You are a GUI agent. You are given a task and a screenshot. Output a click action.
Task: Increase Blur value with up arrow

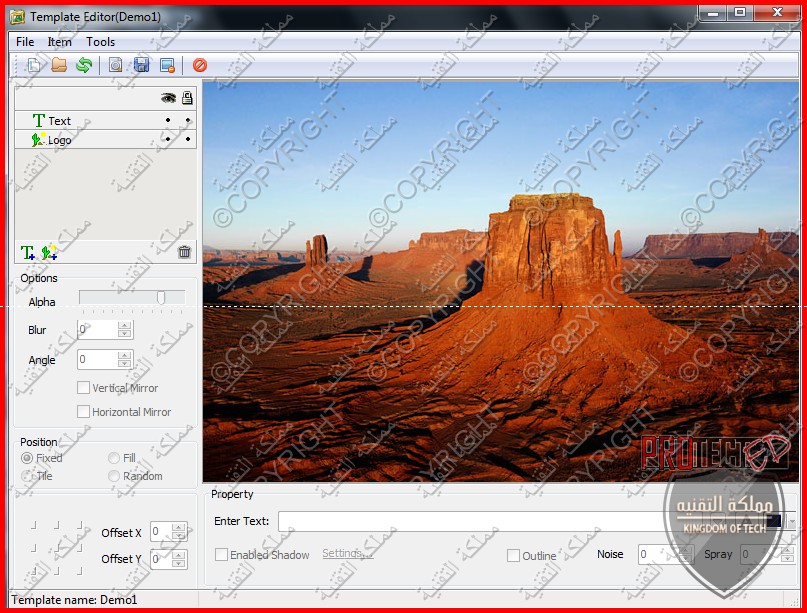click(x=124, y=325)
